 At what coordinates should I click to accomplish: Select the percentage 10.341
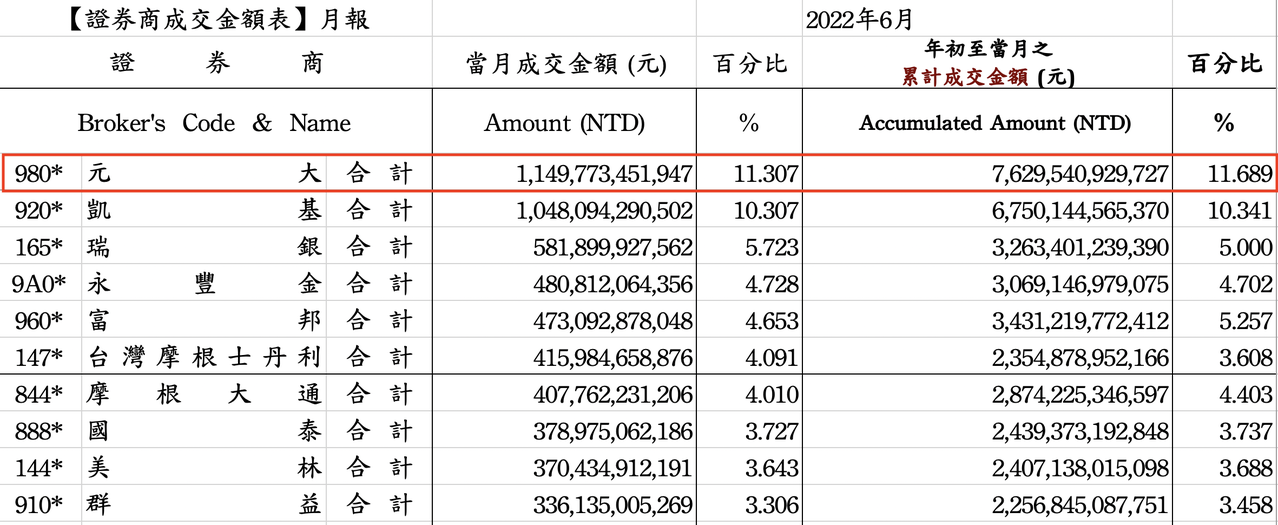[x=1240, y=211]
